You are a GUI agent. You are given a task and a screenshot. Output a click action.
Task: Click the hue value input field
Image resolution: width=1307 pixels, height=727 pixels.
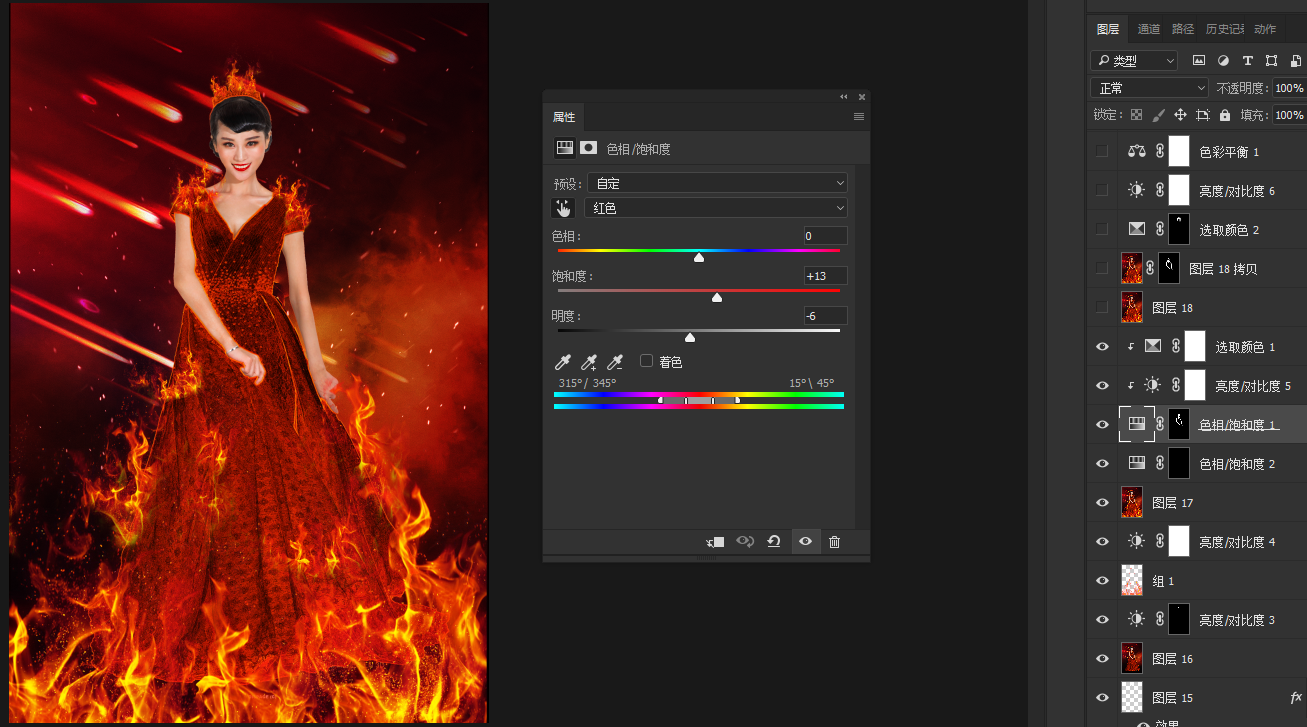[825, 236]
